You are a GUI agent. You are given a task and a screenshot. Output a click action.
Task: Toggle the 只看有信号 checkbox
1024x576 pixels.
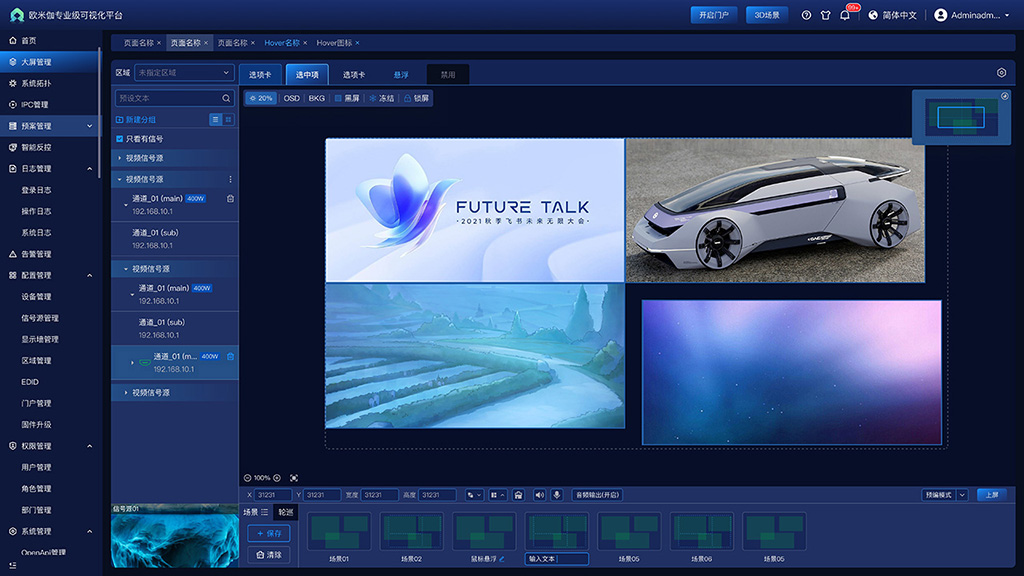tap(120, 139)
